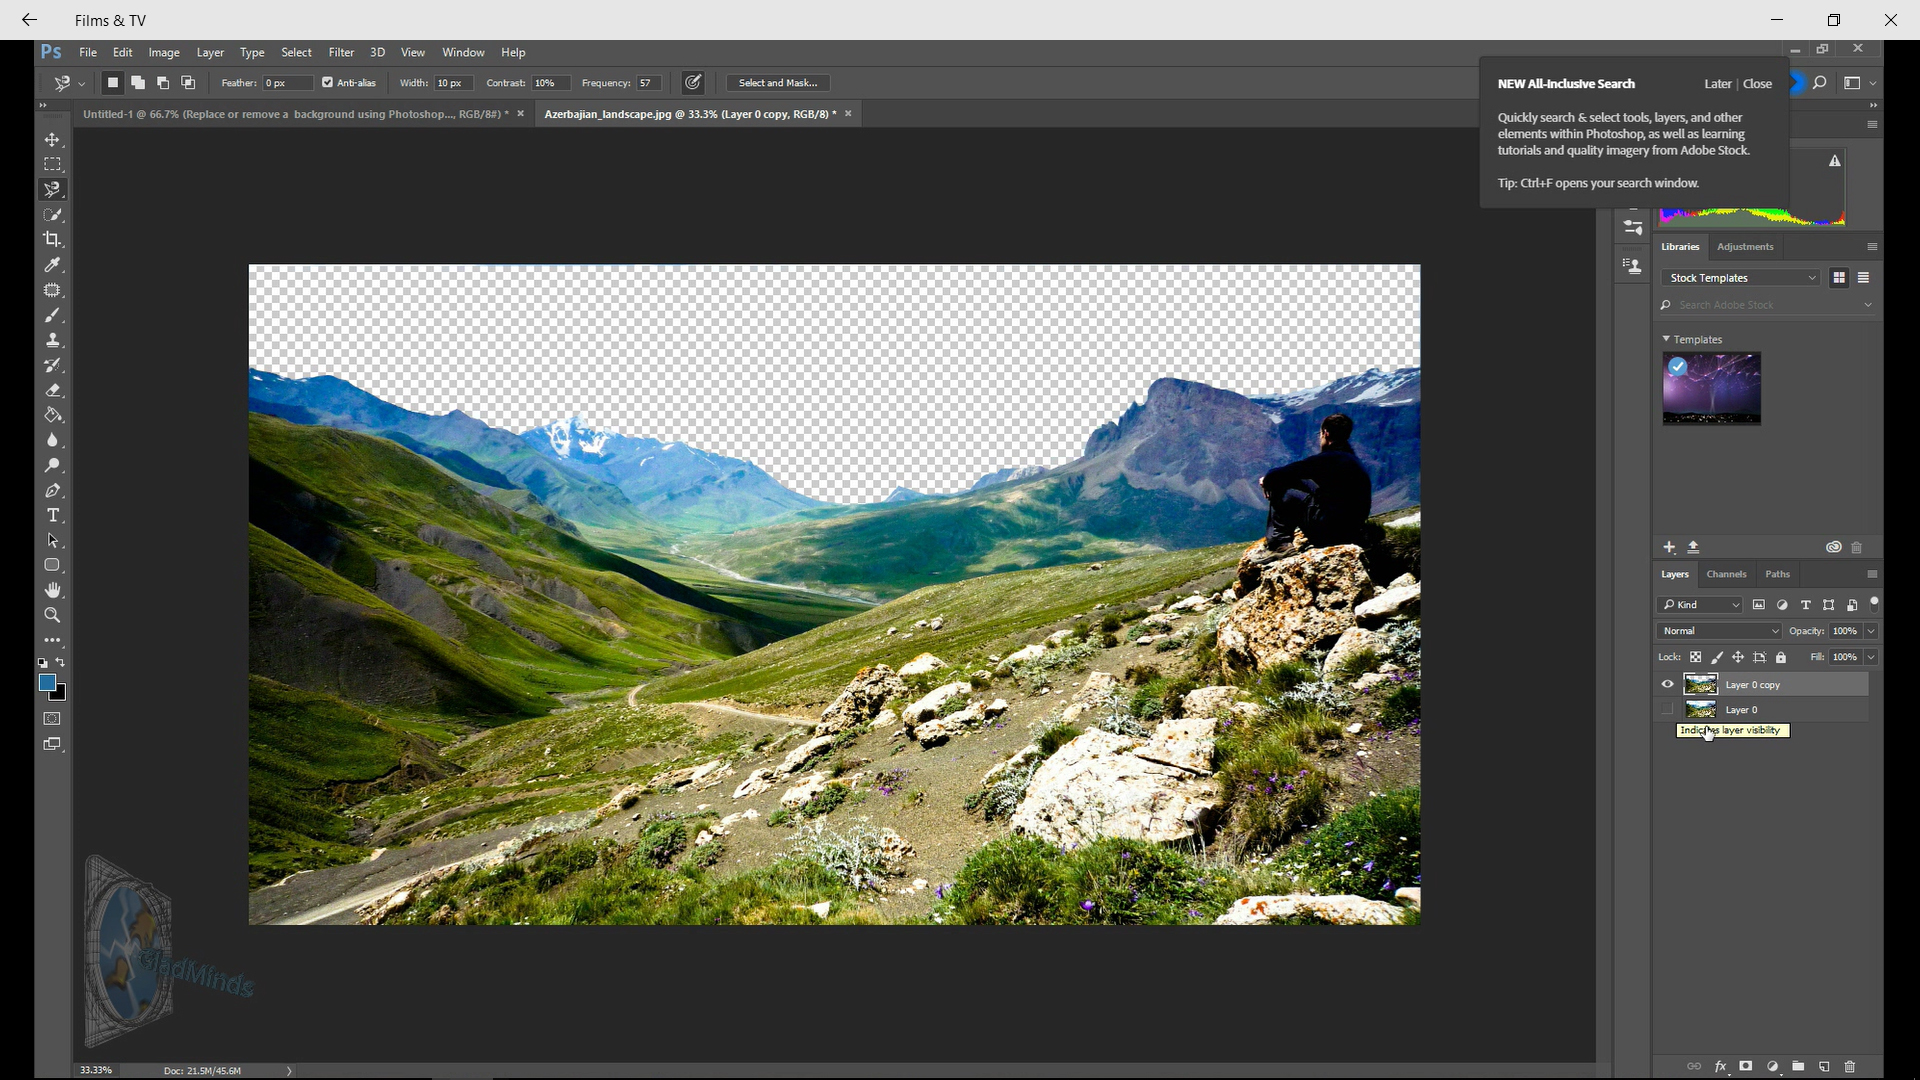
Task: Click the Subtract from selection icon
Action: pos(163,83)
